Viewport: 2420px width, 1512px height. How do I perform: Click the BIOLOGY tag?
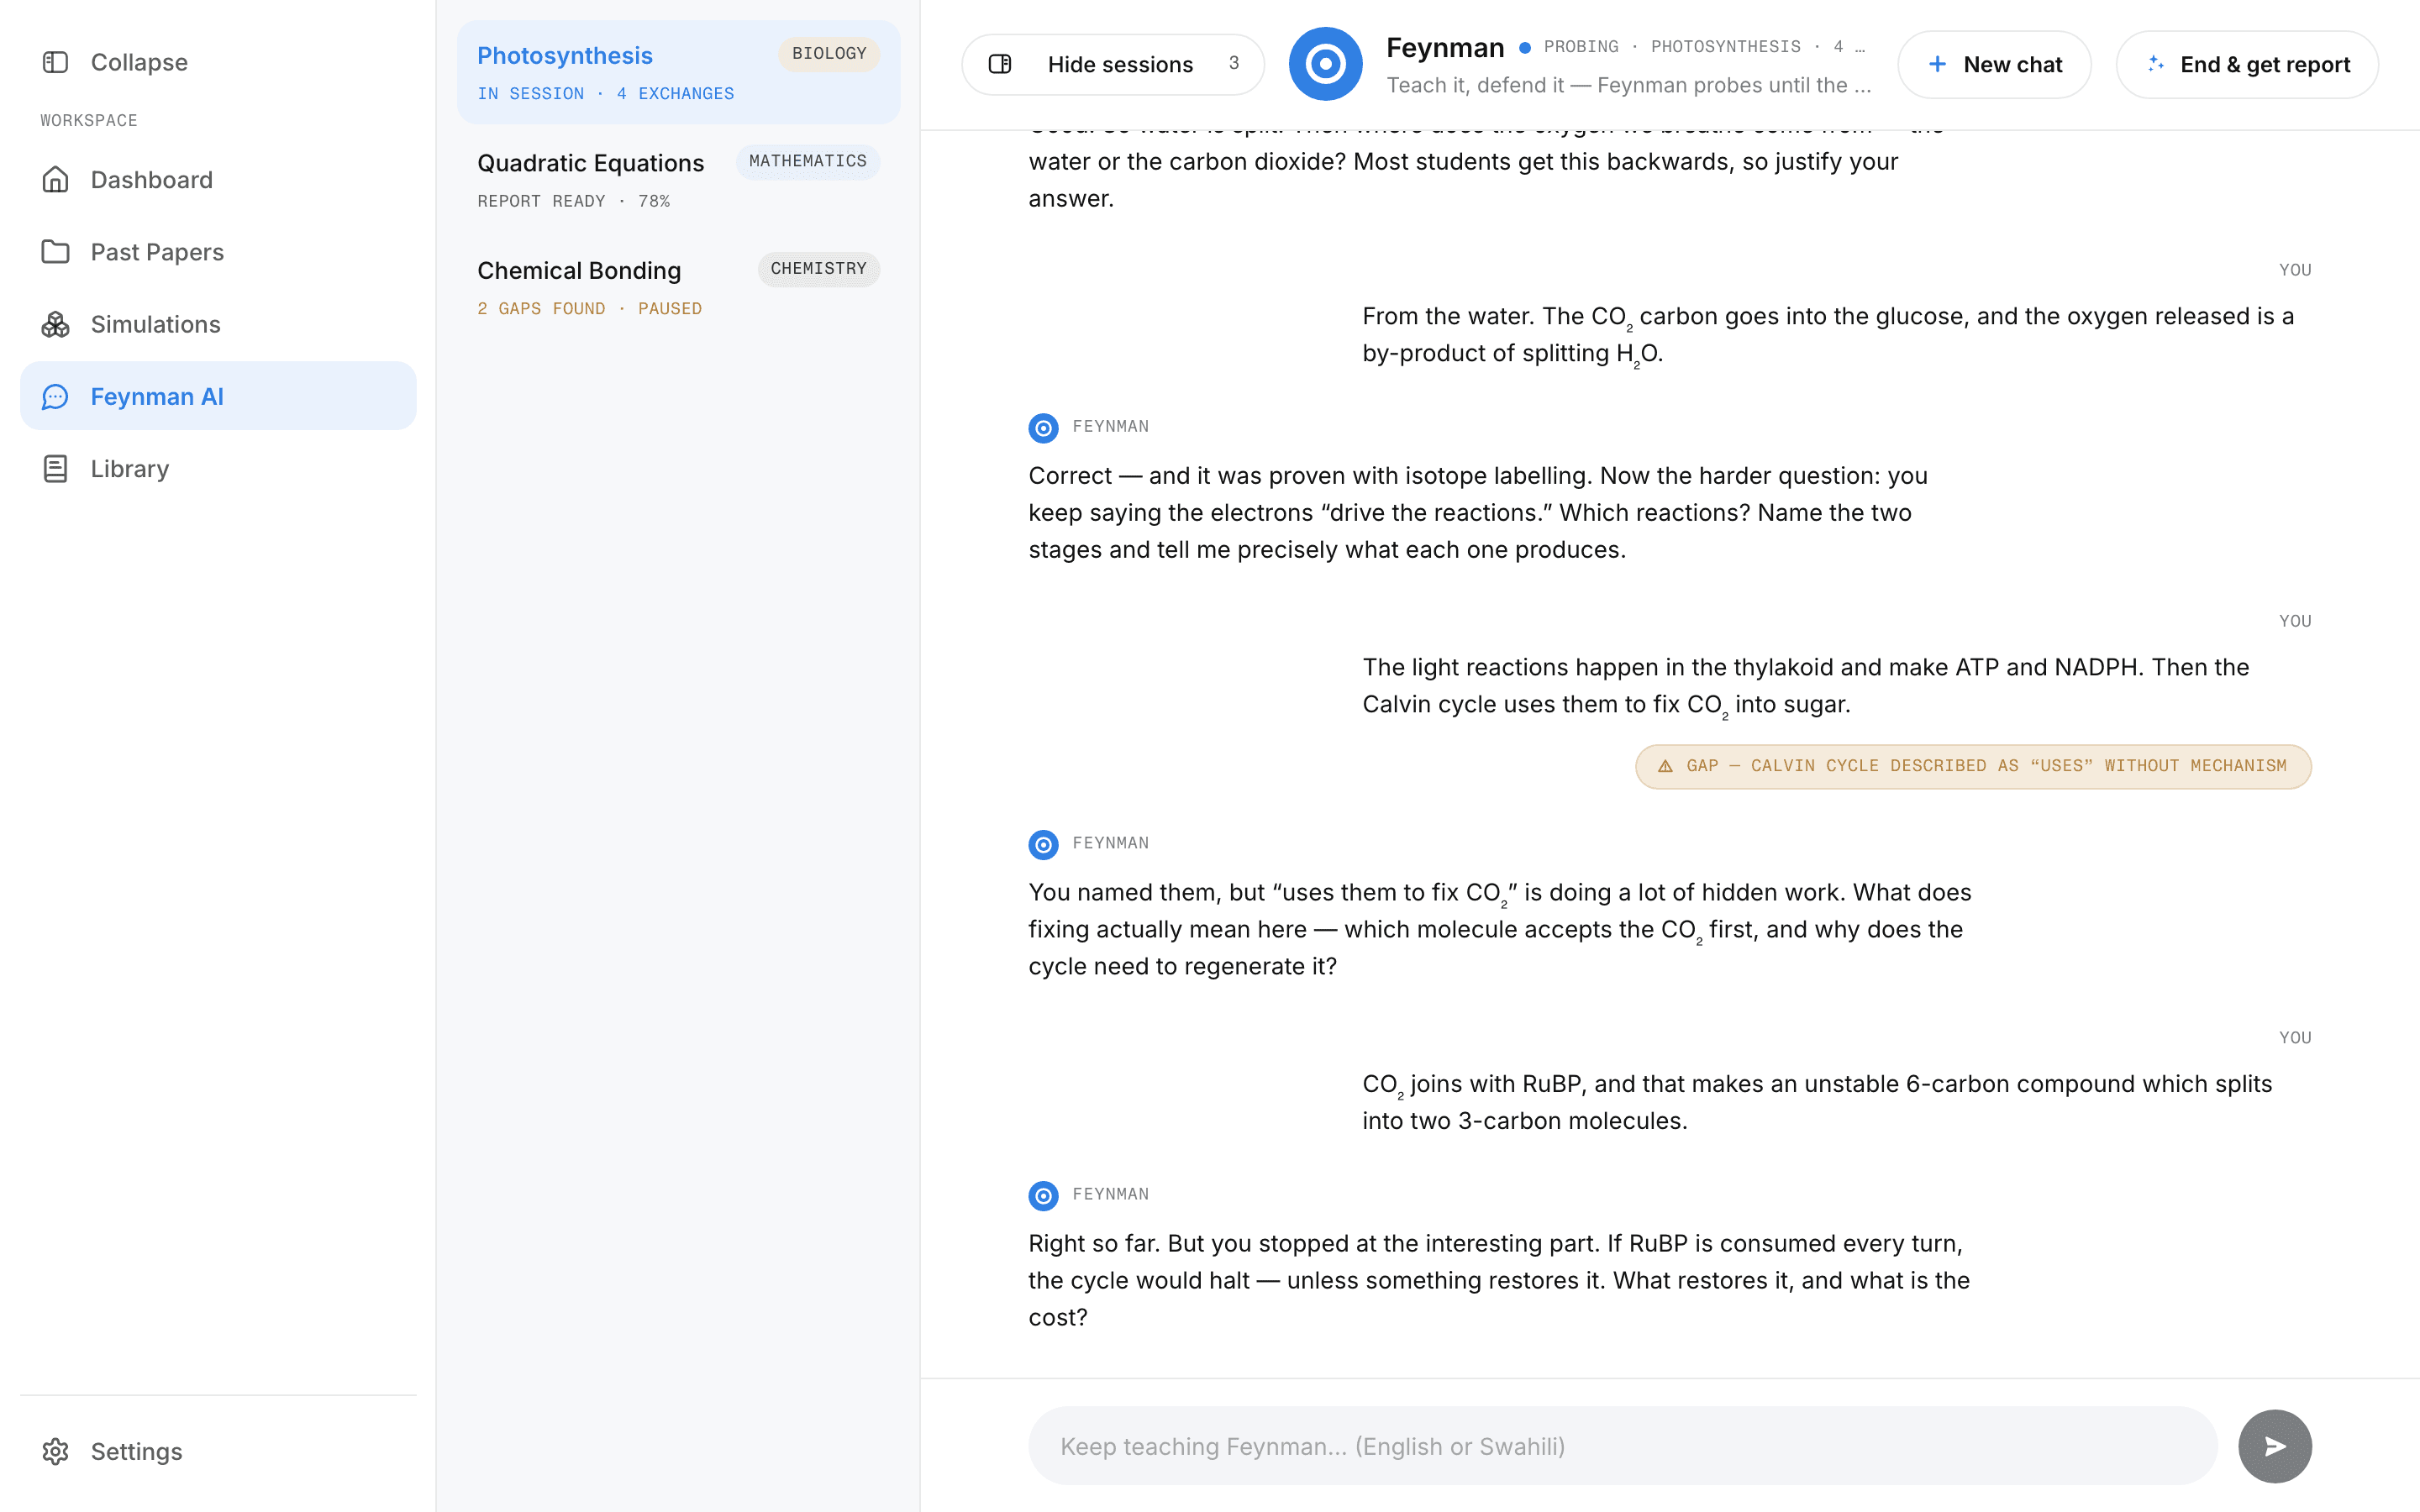[829, 54]
